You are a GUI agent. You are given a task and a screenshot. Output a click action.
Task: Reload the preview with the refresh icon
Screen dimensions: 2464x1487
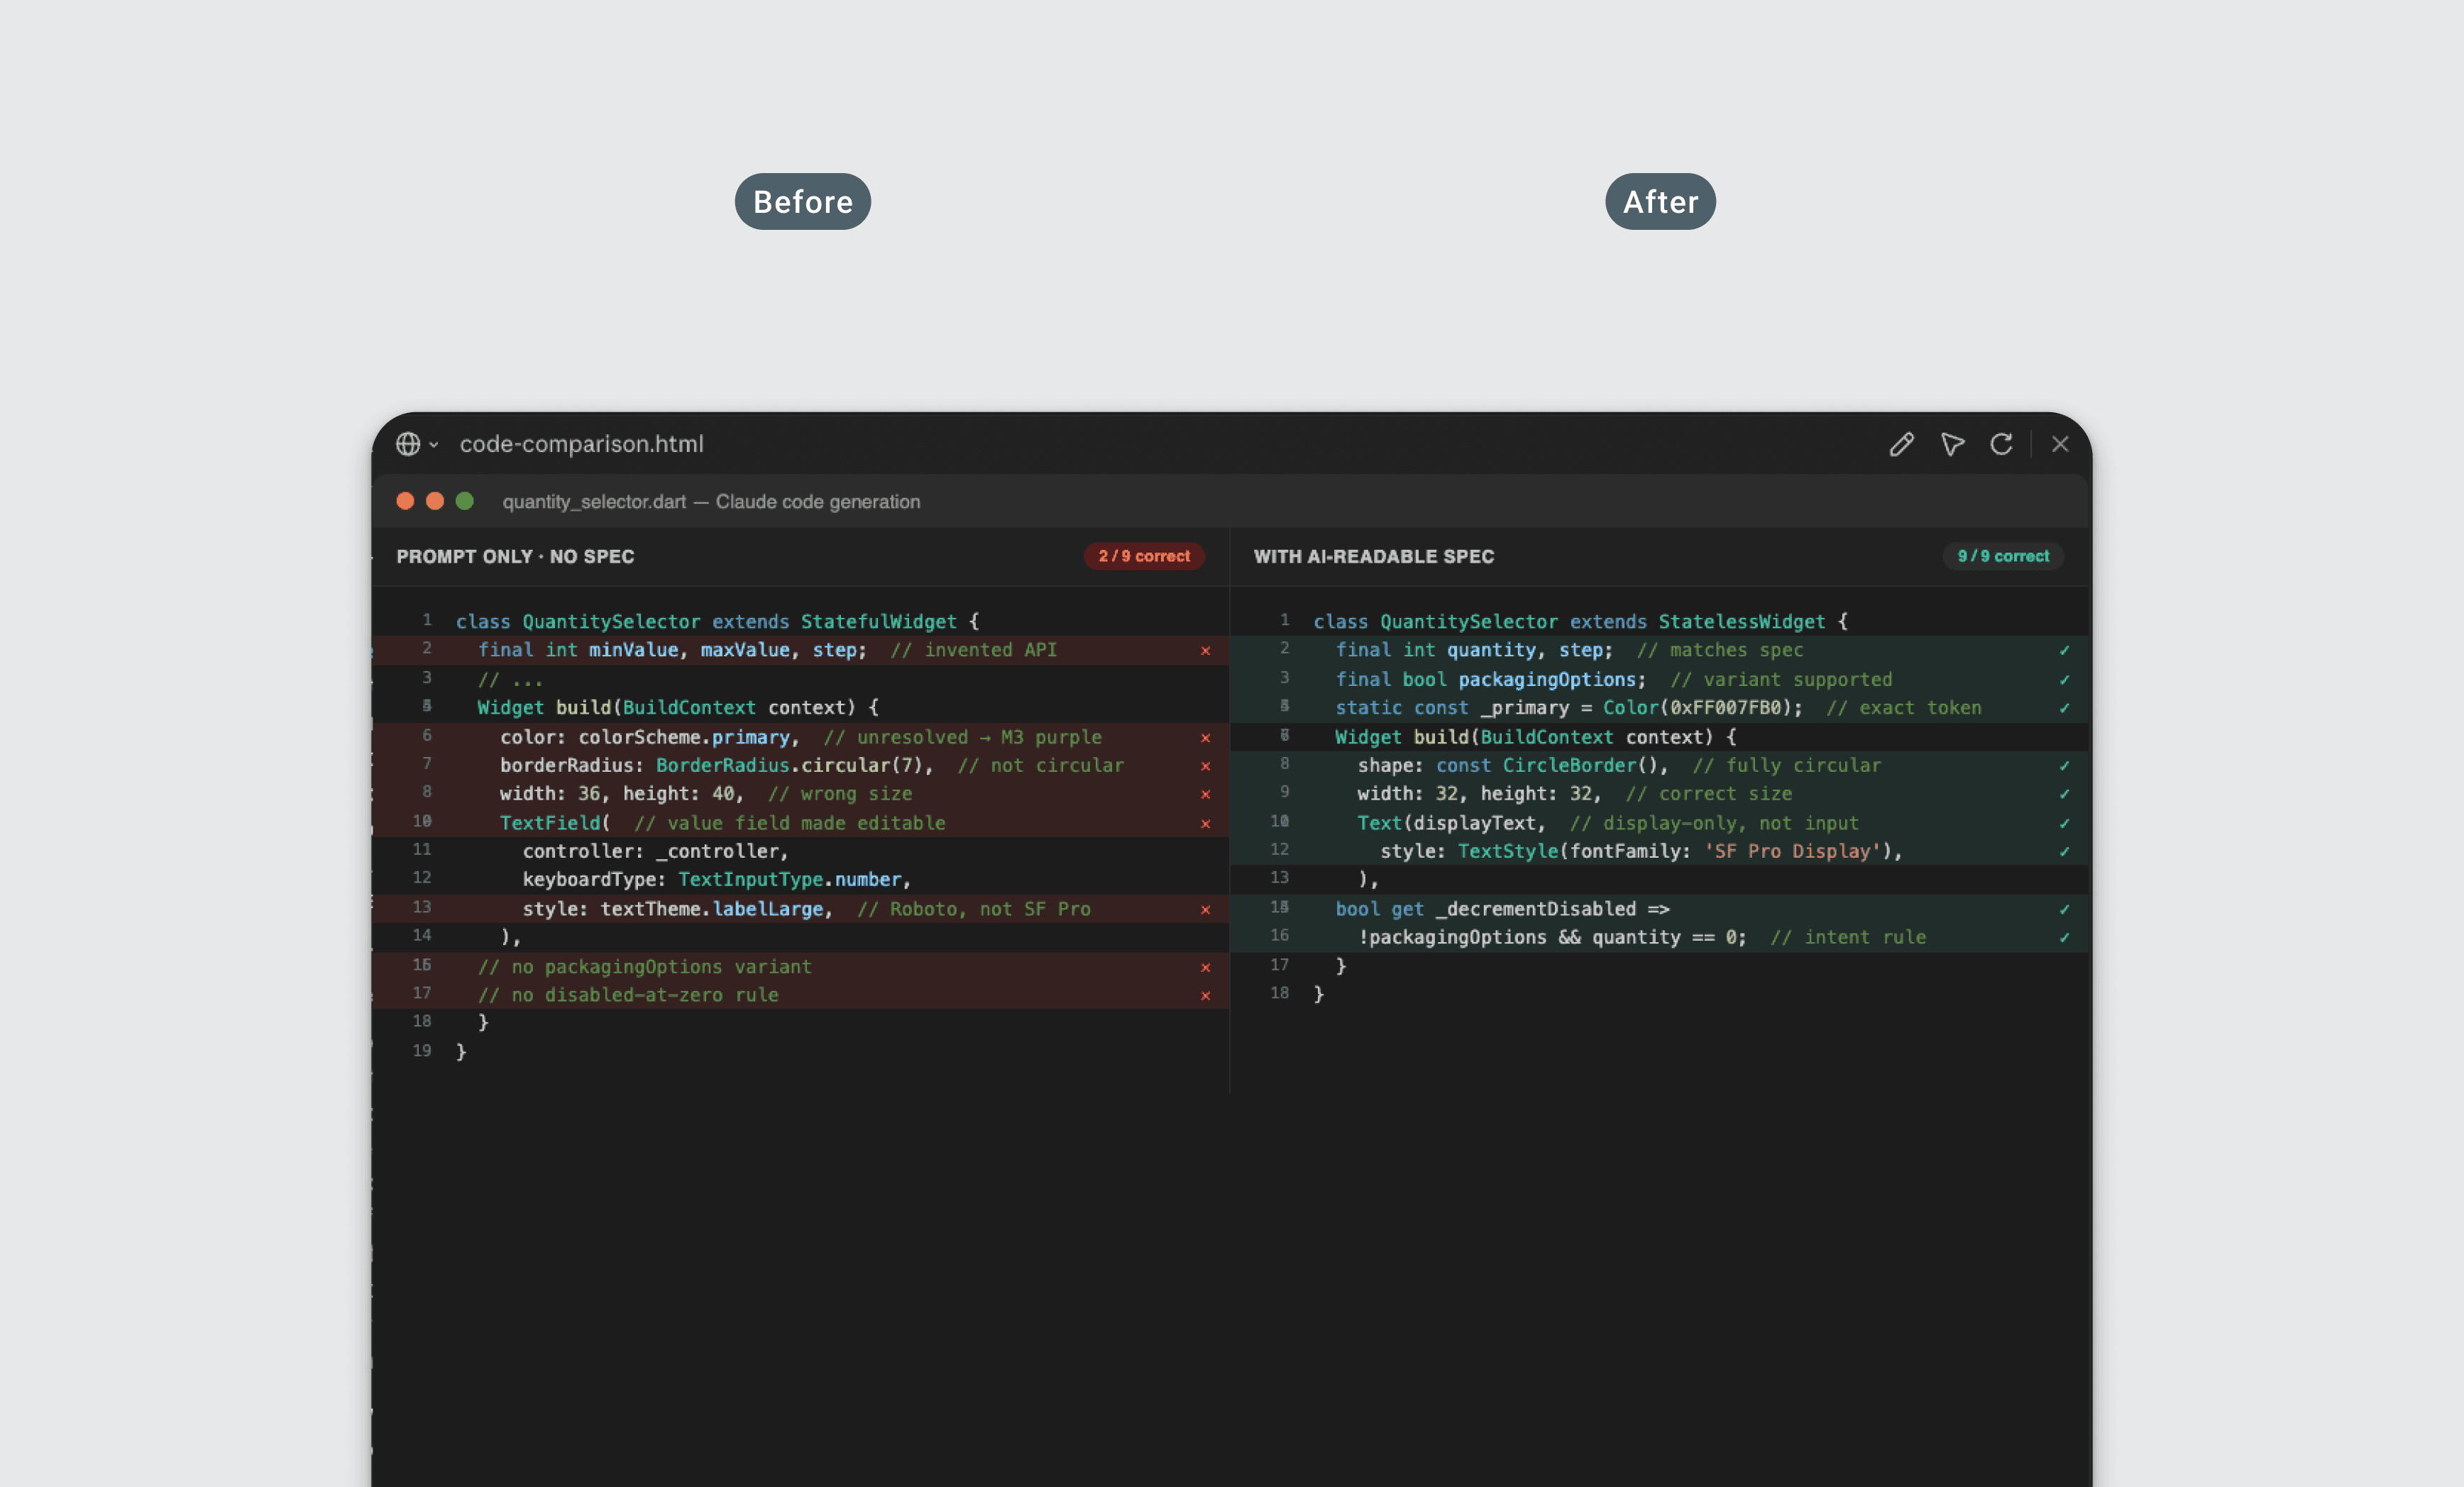[2001, 444]
